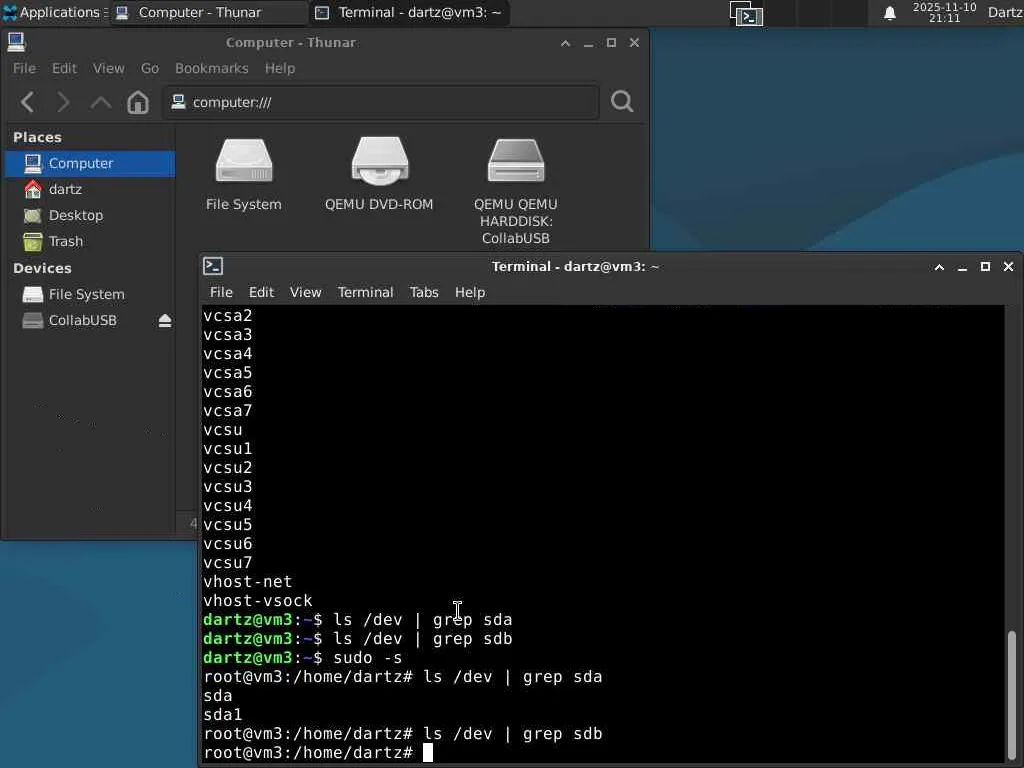Click terminal vertical scrollbar handle
1024x768 pixels.
click(1012, 694)
